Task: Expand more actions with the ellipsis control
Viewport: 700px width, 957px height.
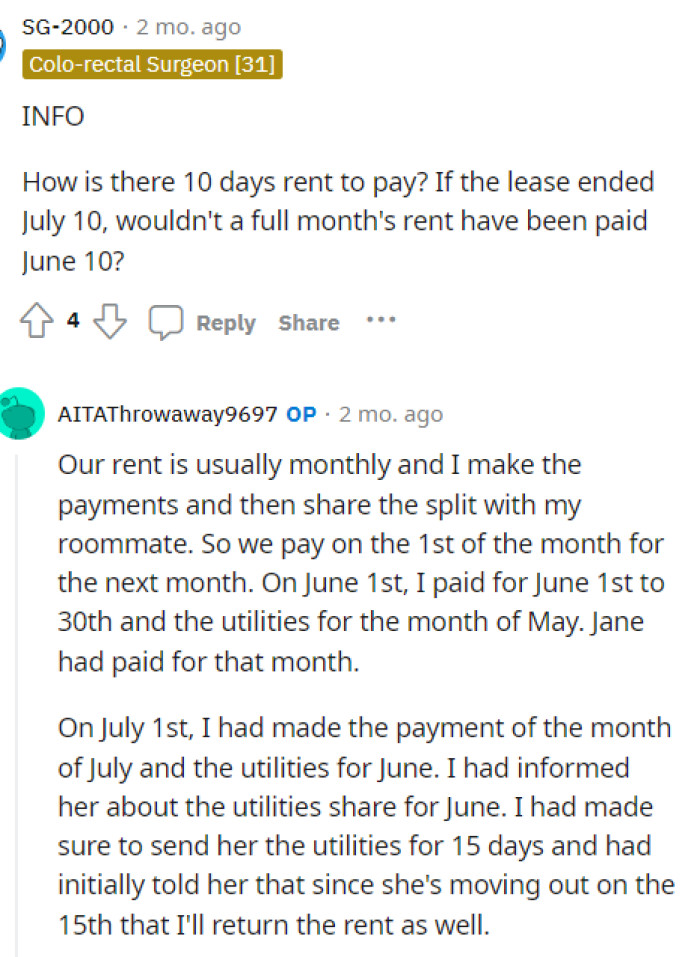Action: [381, 321]
